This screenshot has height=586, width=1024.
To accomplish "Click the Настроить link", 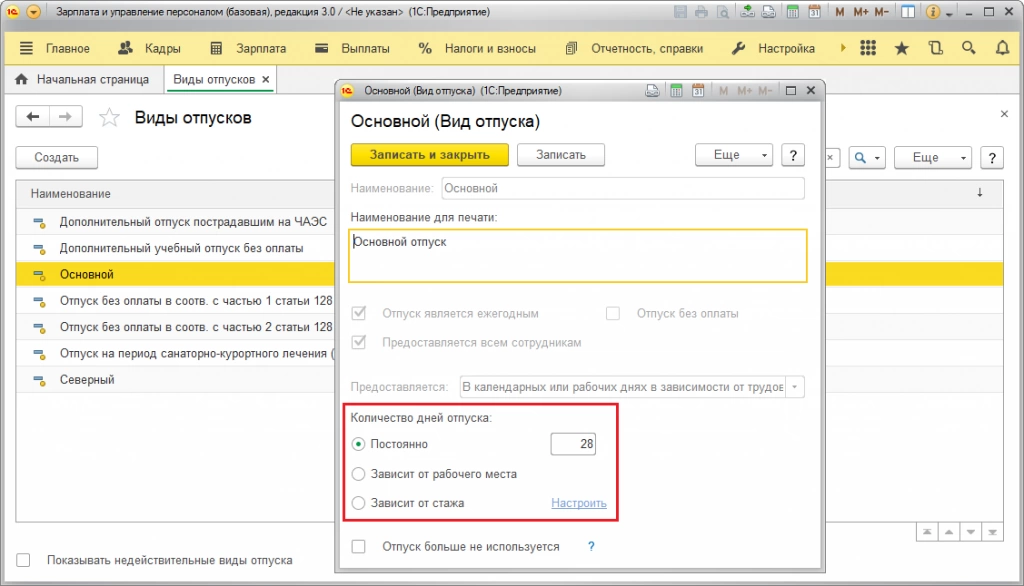I will (579, 503).
